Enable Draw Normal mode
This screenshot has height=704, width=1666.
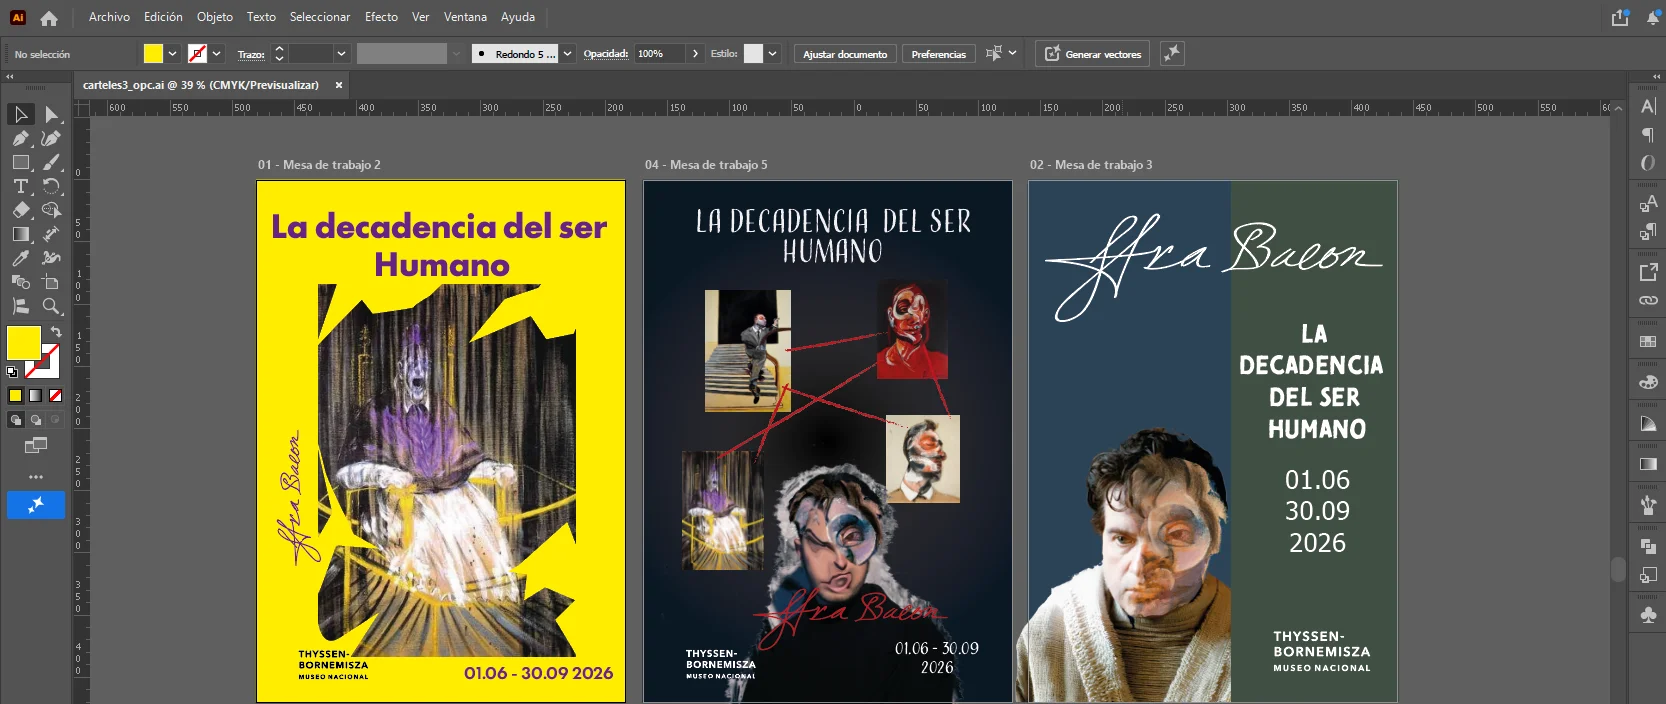[15, 420]
